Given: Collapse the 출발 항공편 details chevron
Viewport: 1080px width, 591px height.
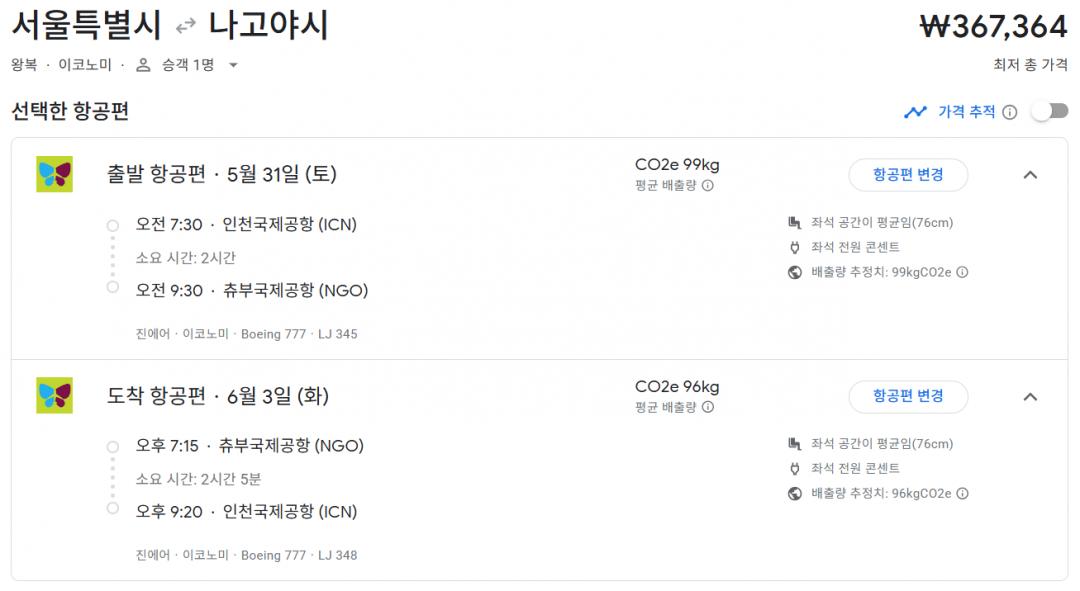Looking at the screenshot, I should [x=1030, y=175].
